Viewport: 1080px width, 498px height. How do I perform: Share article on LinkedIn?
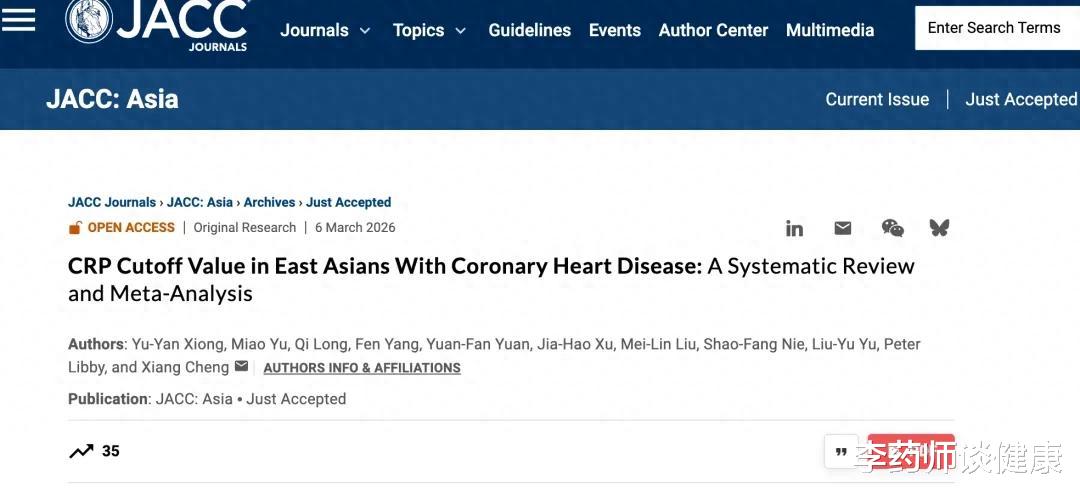794,228
